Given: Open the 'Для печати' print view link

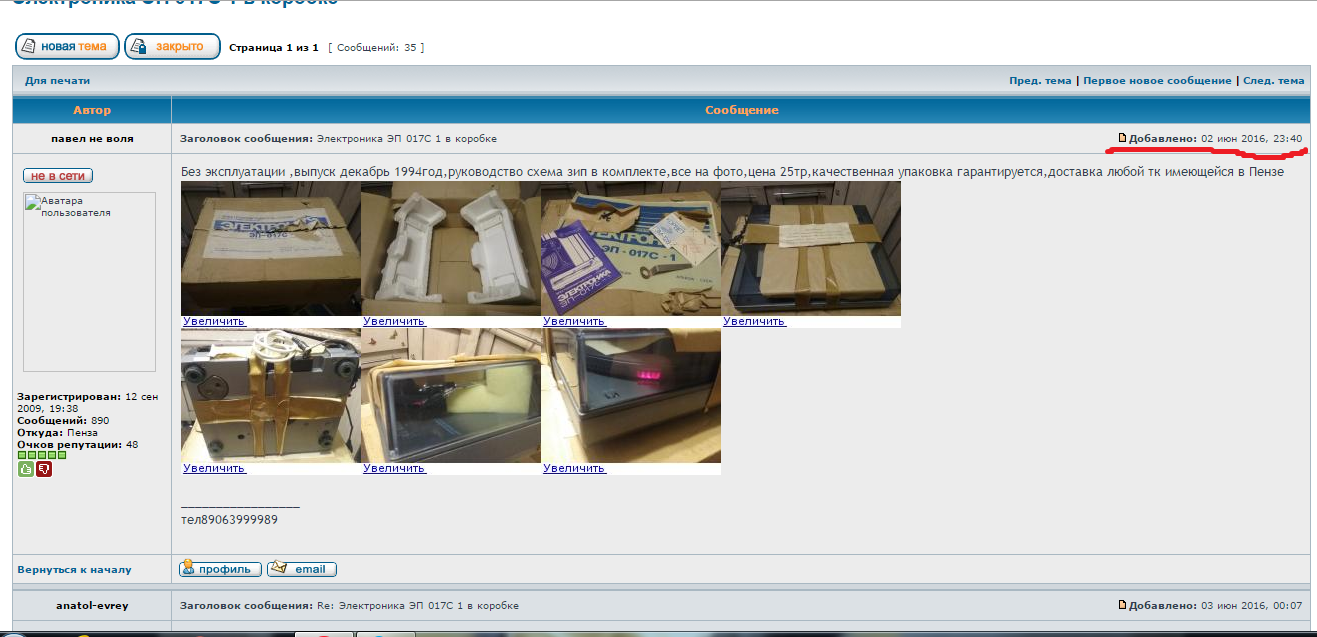Looking at the screenshot, I should [x=57, y=81].
